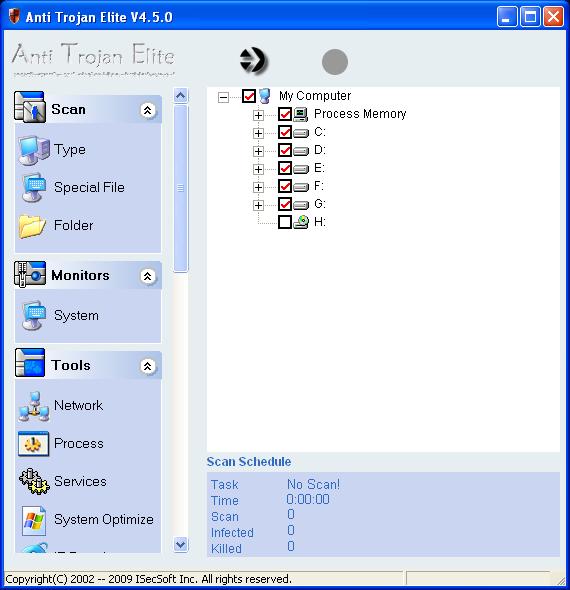Collapse the My Computer tree node
Viewport: 570px width, 590px height.
[223, 97]
